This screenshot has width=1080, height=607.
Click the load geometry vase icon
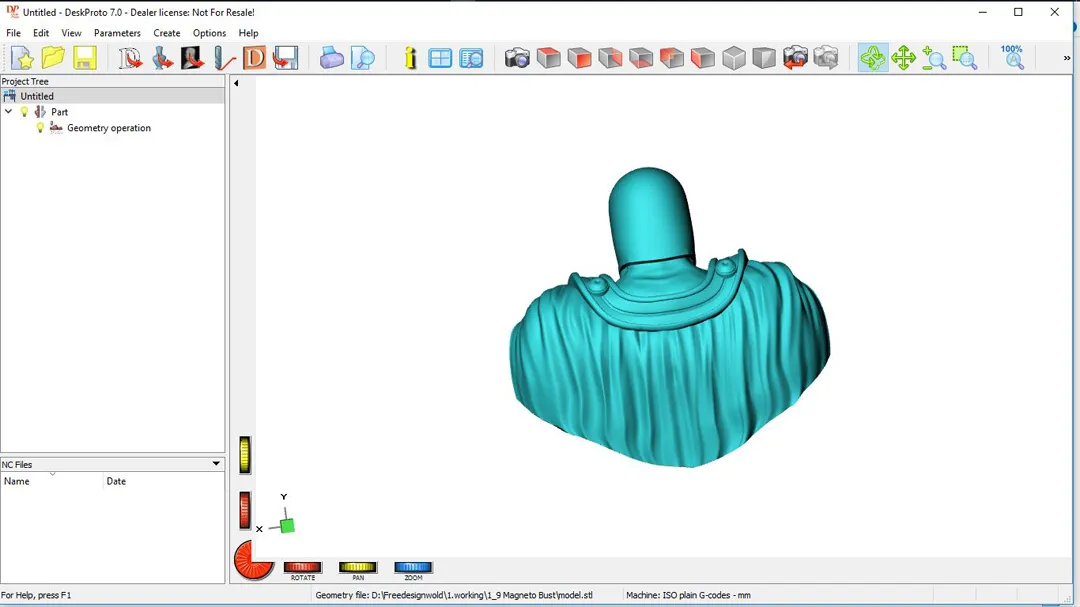pos(162,58)
